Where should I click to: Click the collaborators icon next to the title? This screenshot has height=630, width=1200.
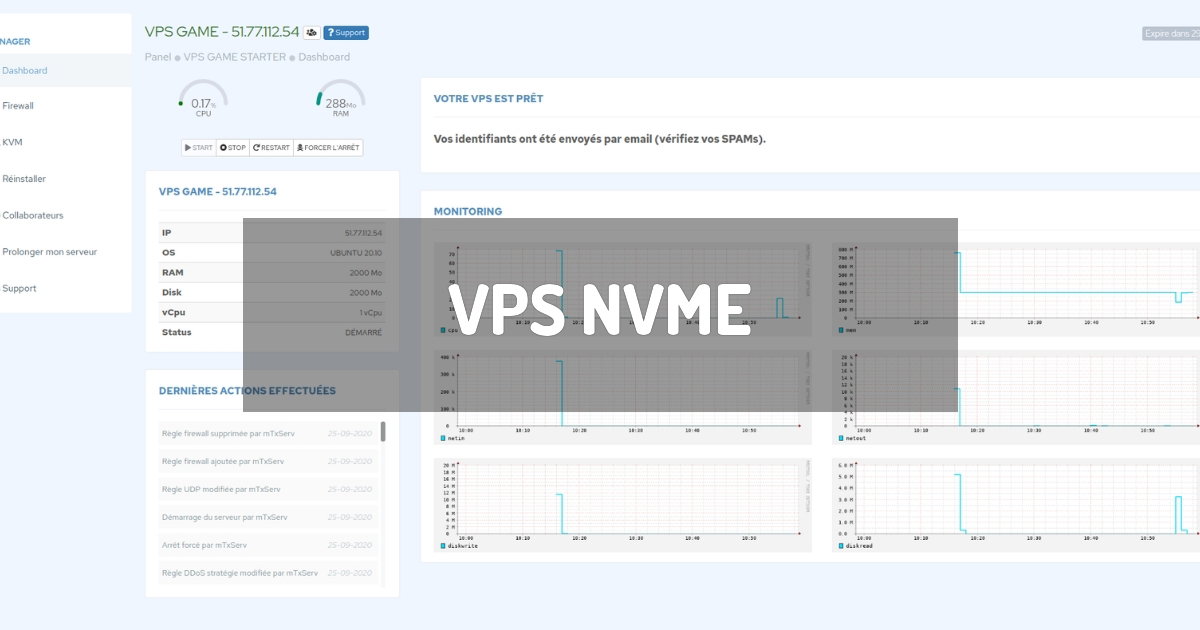pos(312,33)
